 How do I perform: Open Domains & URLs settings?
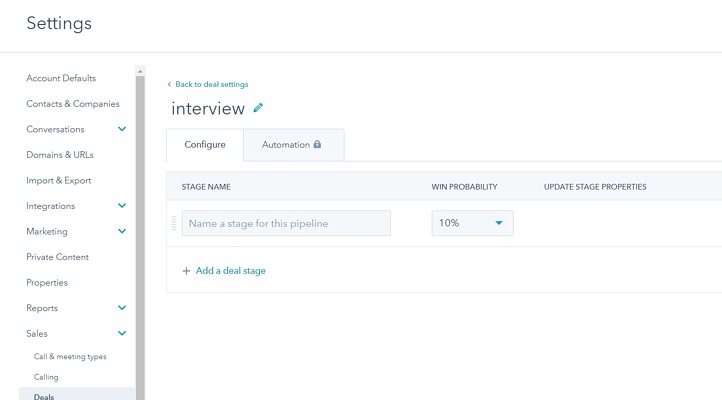pyautogui.click(x=60, y=155)
